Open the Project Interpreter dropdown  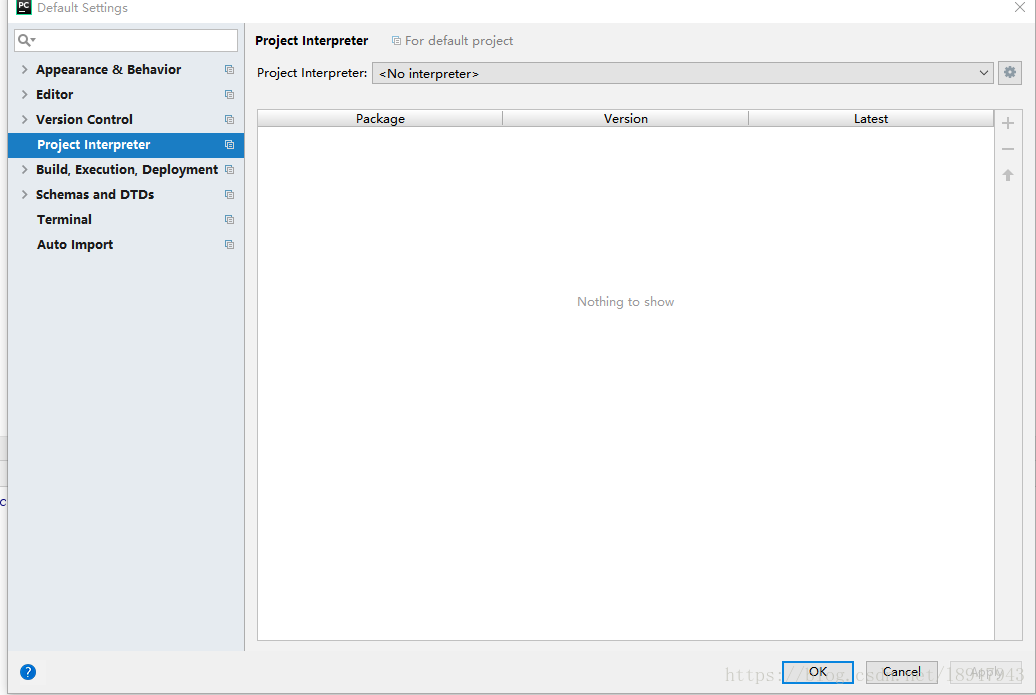point(682,73)
